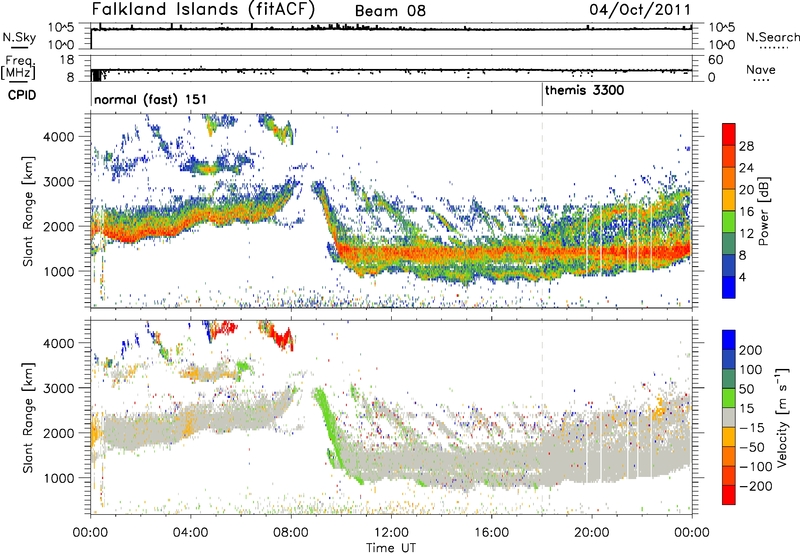Image resolution: width=800 pixels, height=554 pixels.
Task: Click the "-200" tick on Velocity colorbar
Action: pyautogui.click(x=756, y=486)
